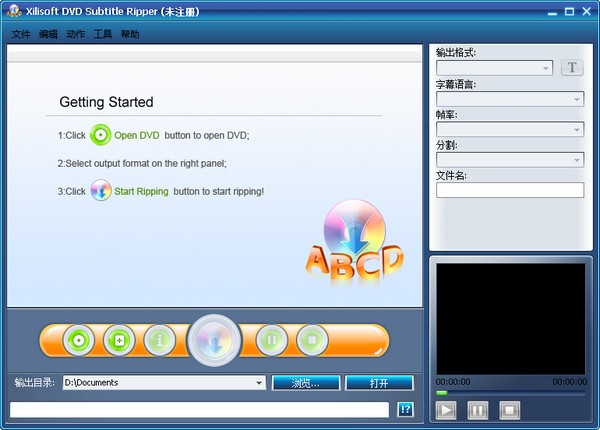Open the info button in orange toolbar
This screenshot has width=600, height=430.
click(160, 340)
